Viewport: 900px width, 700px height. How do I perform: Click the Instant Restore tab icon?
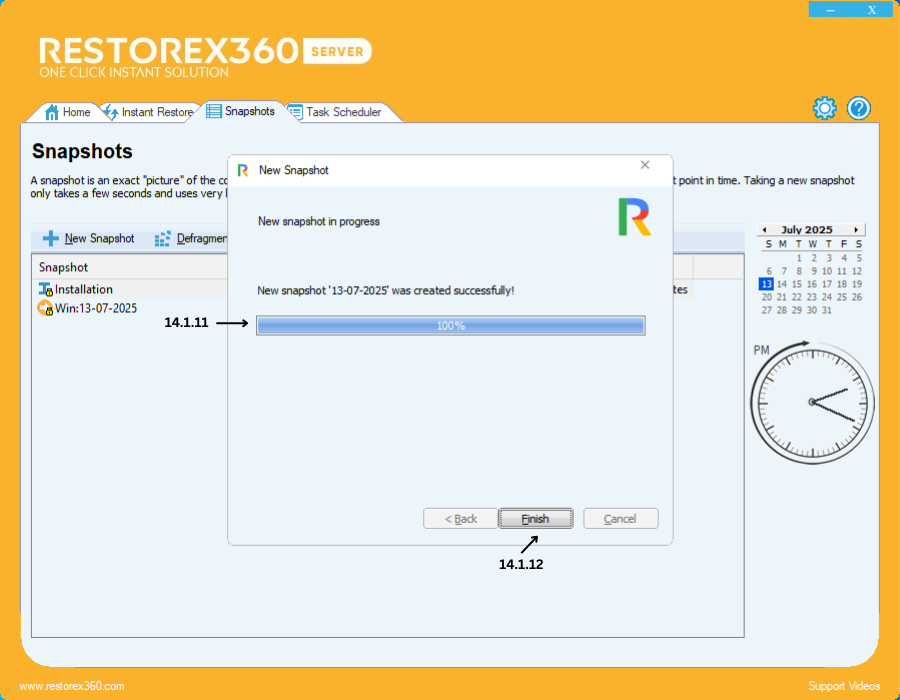click(x=111, y=112)
